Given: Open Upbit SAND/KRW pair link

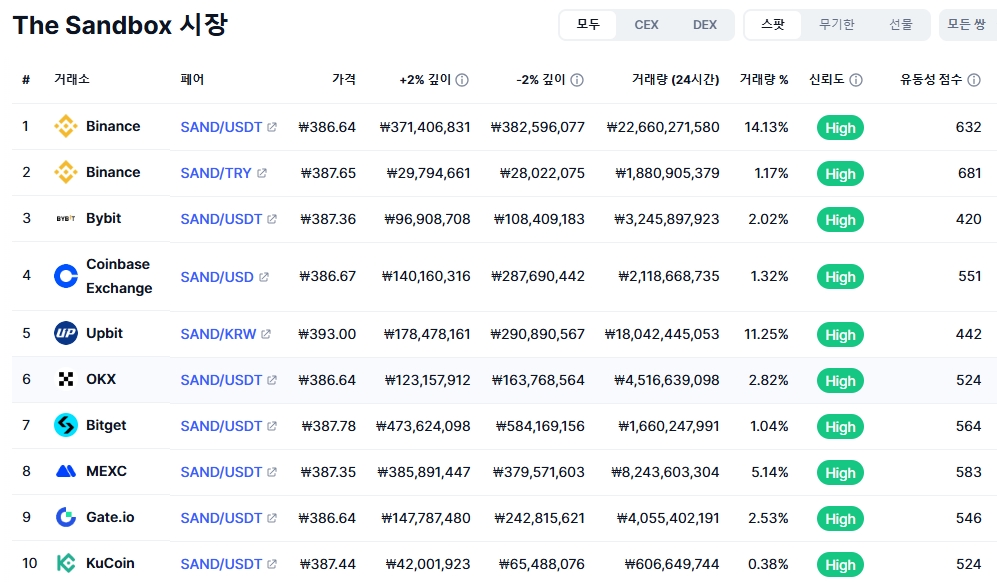Looking at the screenshot, I should coord(218,333).
